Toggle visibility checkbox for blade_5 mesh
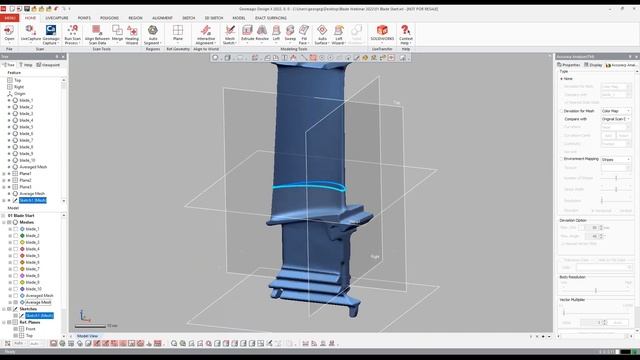This screenshot has width=640, height=360. (16, 256)
